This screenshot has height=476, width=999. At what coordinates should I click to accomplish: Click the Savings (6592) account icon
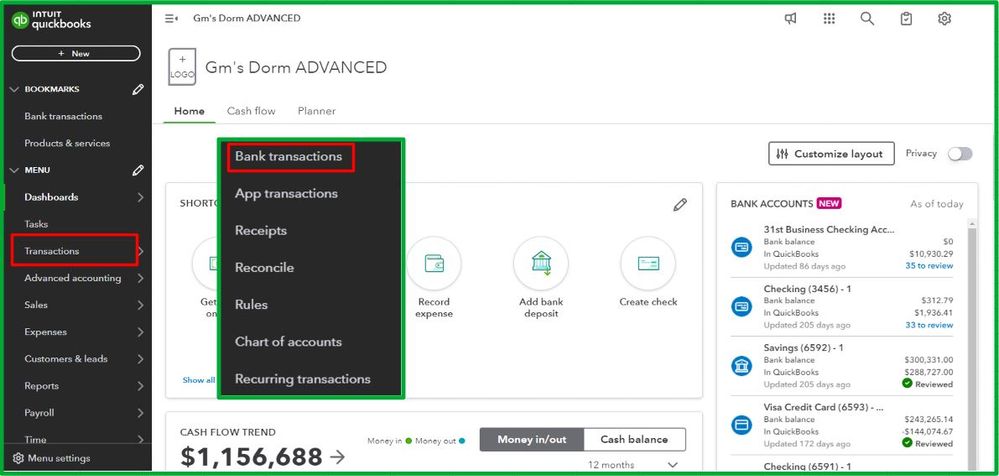pos(742,366)
